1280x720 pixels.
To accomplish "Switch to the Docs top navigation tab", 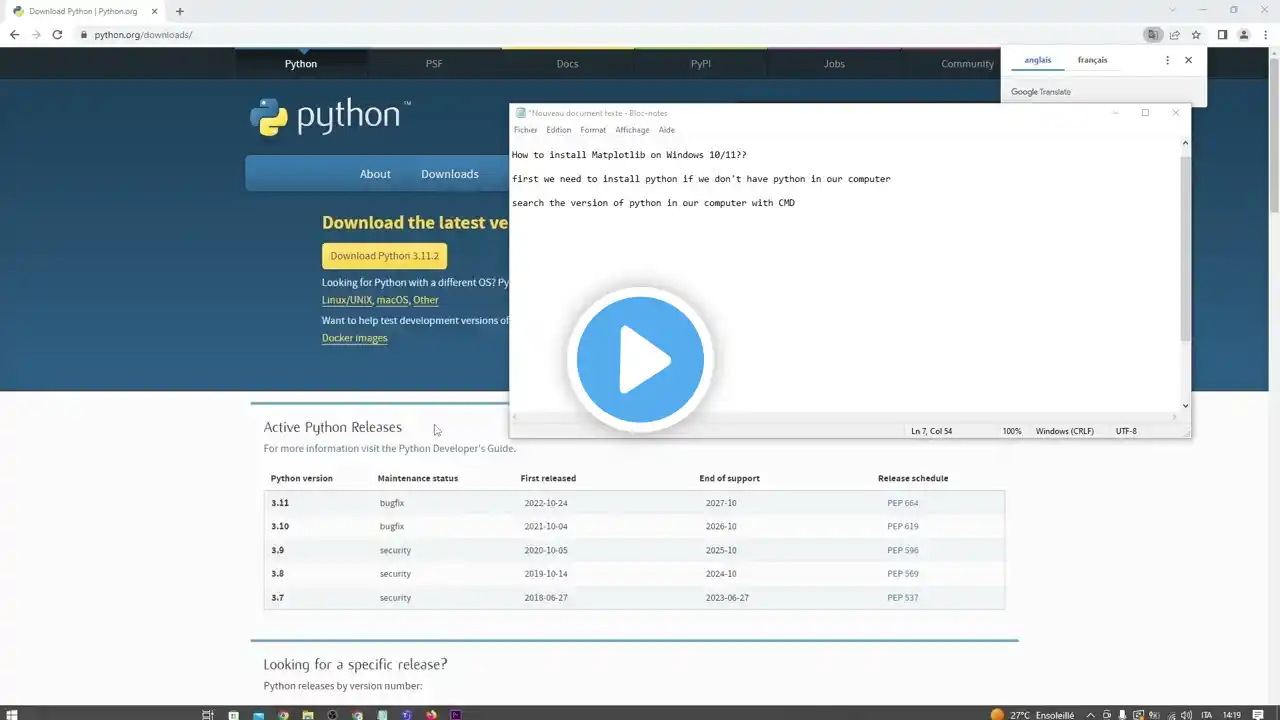I will pos(567,64).
